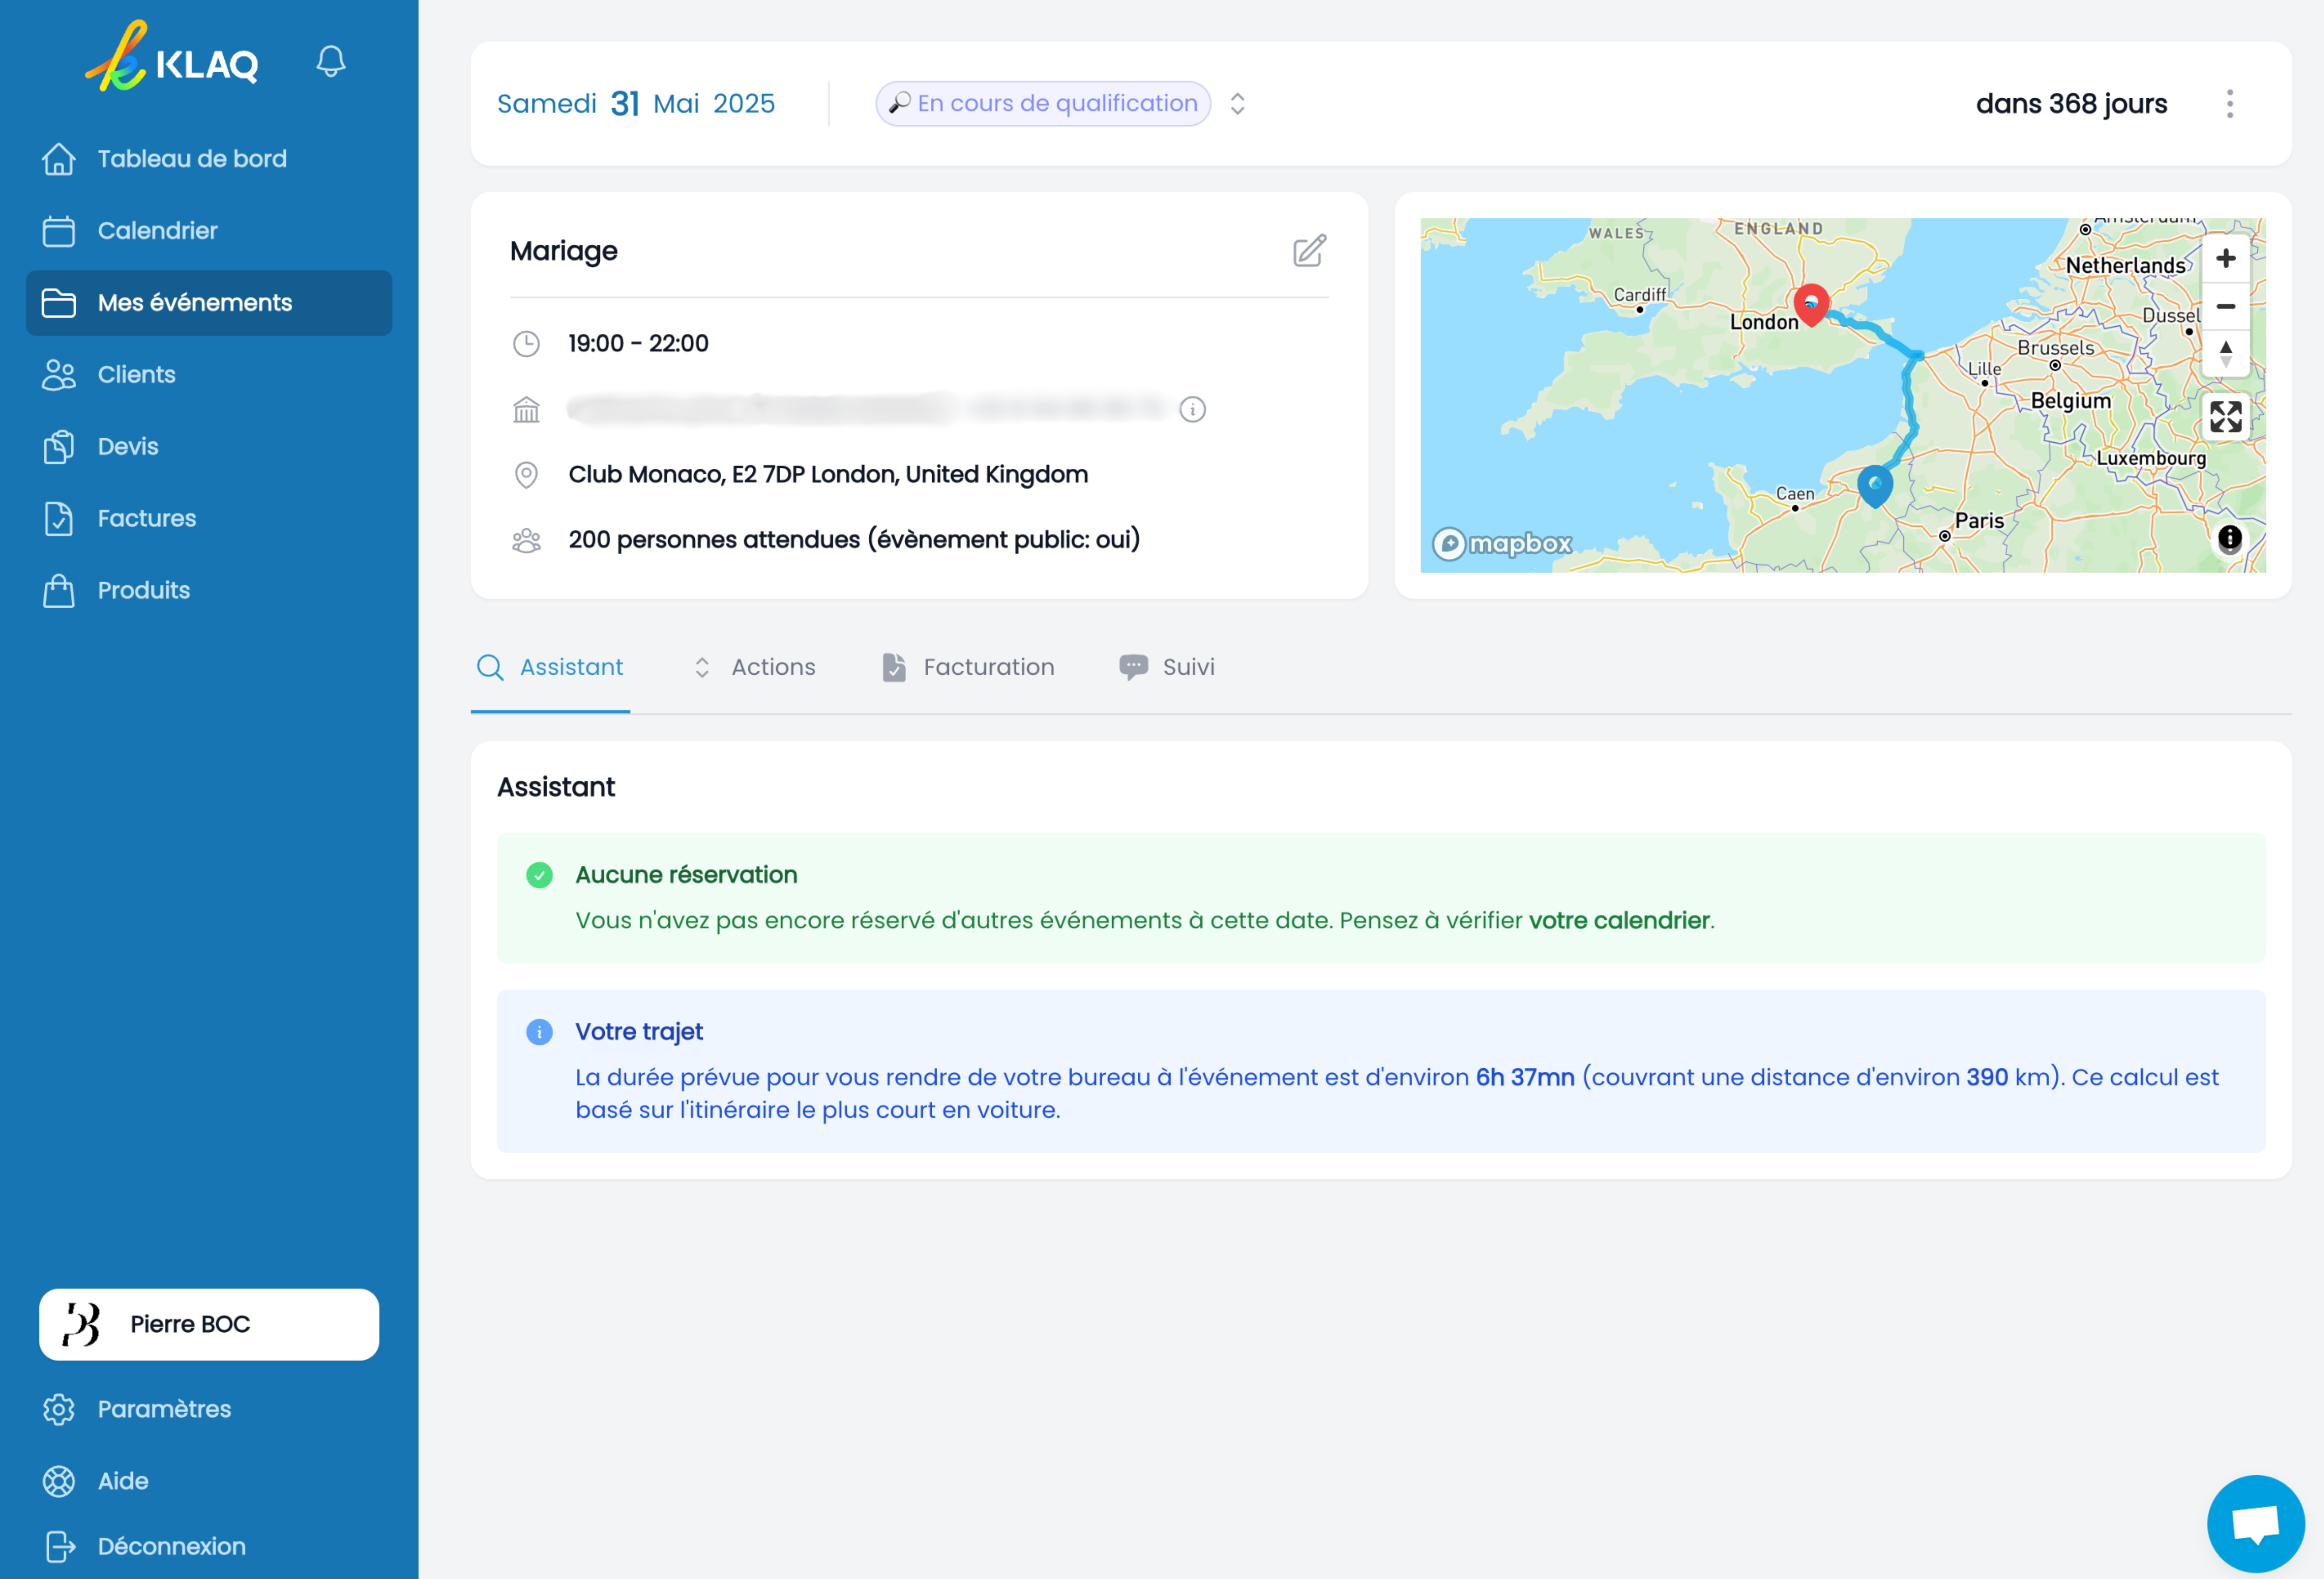Viewport: 2324px width, 1579px height.
Task: Switch to the Facturation tab
Action: coord(968,667)
